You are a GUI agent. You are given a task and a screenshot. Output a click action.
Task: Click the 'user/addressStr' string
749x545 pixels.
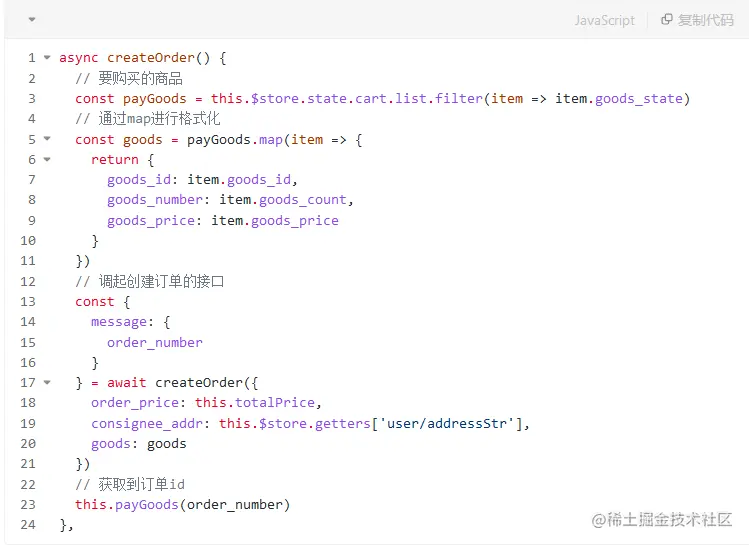[447, 423]
